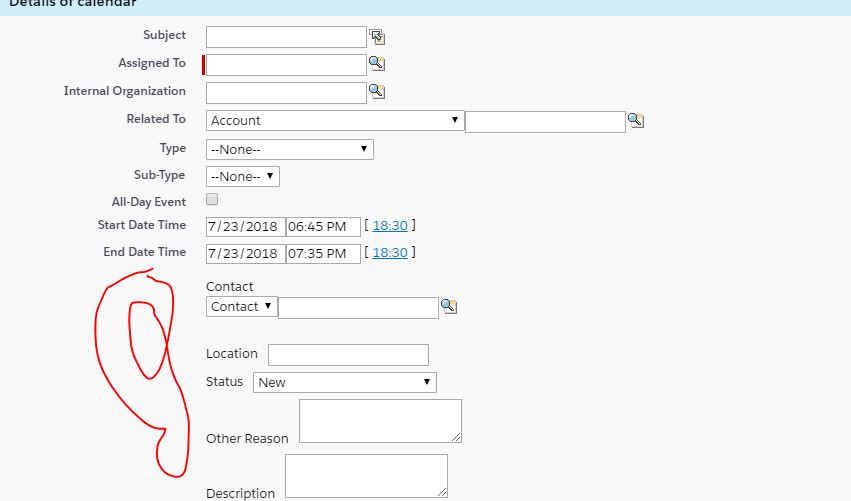The width and height of the screenshot is (851, 501).
Task: Expand the Sub-Type dropdown
Action: (243, 176)
